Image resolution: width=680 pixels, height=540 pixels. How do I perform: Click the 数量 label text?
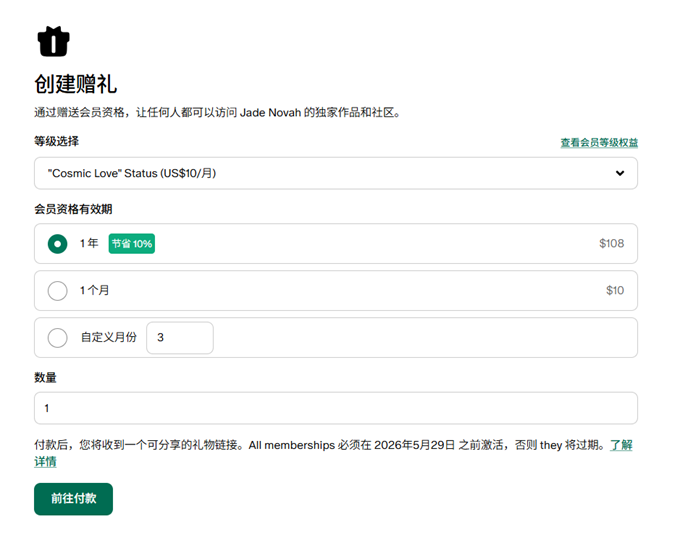coord(46,378)
